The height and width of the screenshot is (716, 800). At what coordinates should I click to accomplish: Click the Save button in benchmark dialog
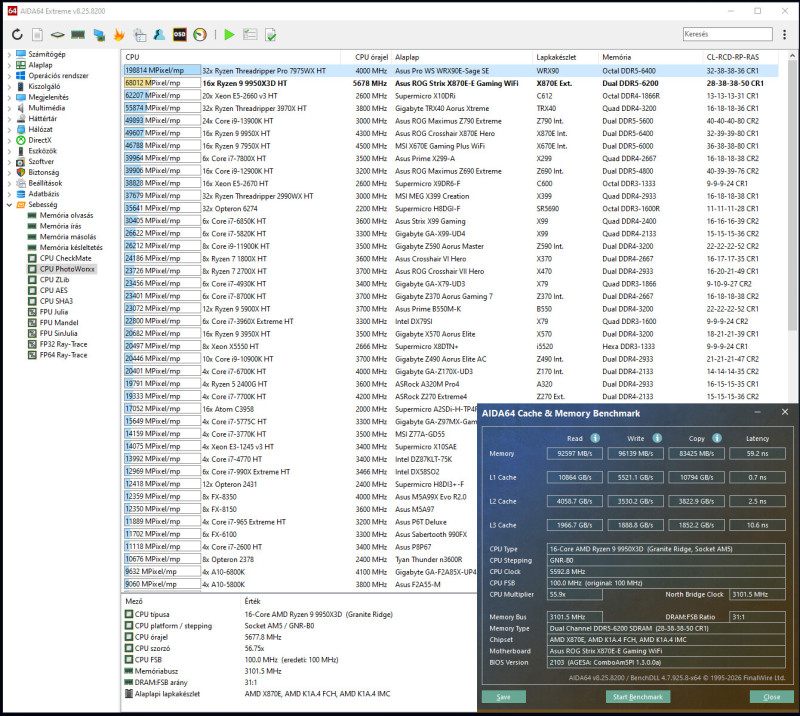pos(503,696)
